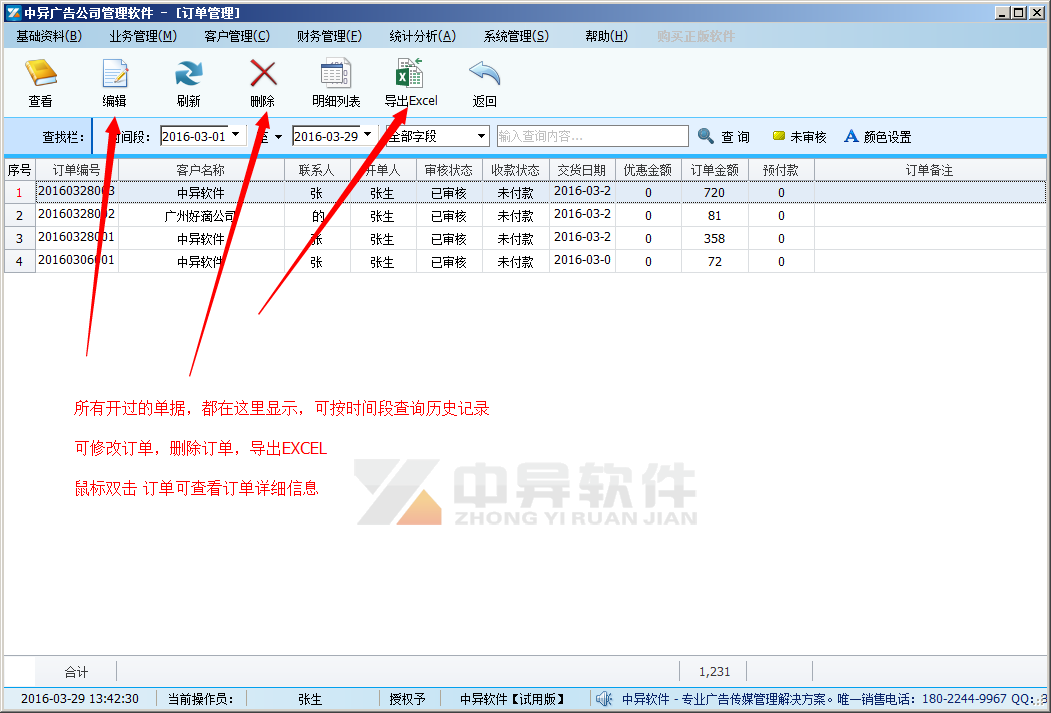
Task: Open the 基础资料(B) menu
Action: pyautogui.click(x=49, y=36)
